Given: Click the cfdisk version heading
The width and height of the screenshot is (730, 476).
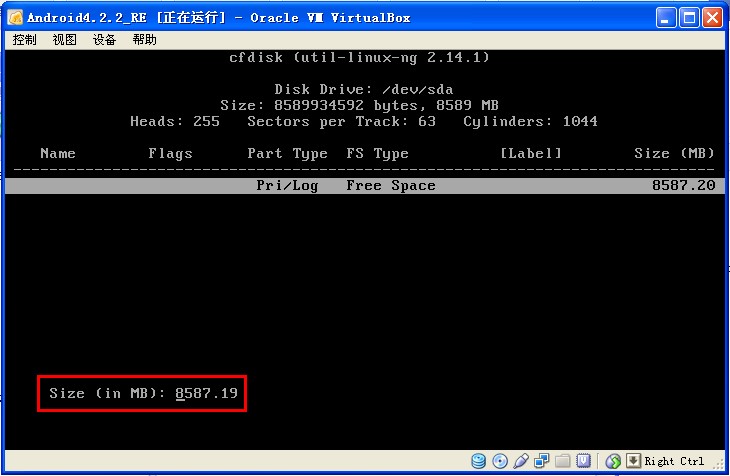Looking at the screenshot, I should pyautogui.click(x=359, y=58).
